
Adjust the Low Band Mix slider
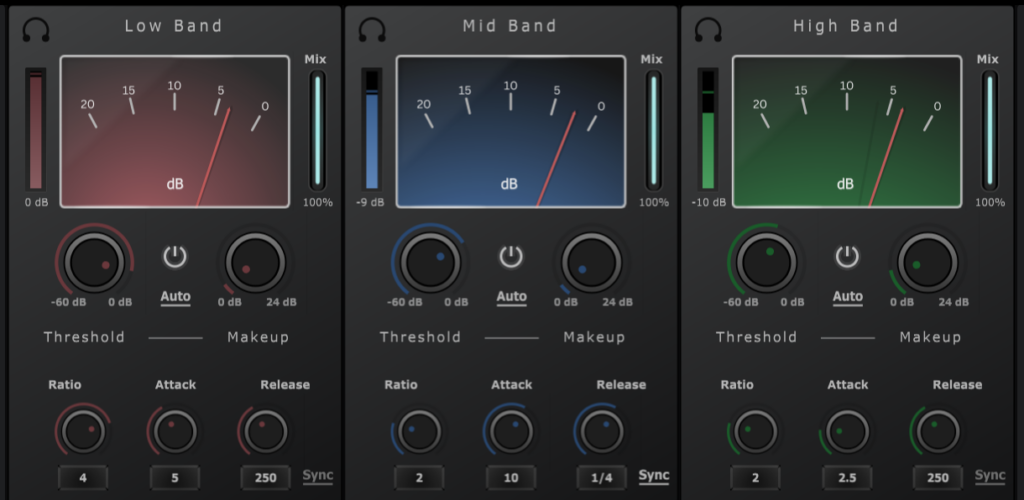[x=318, y=130]
